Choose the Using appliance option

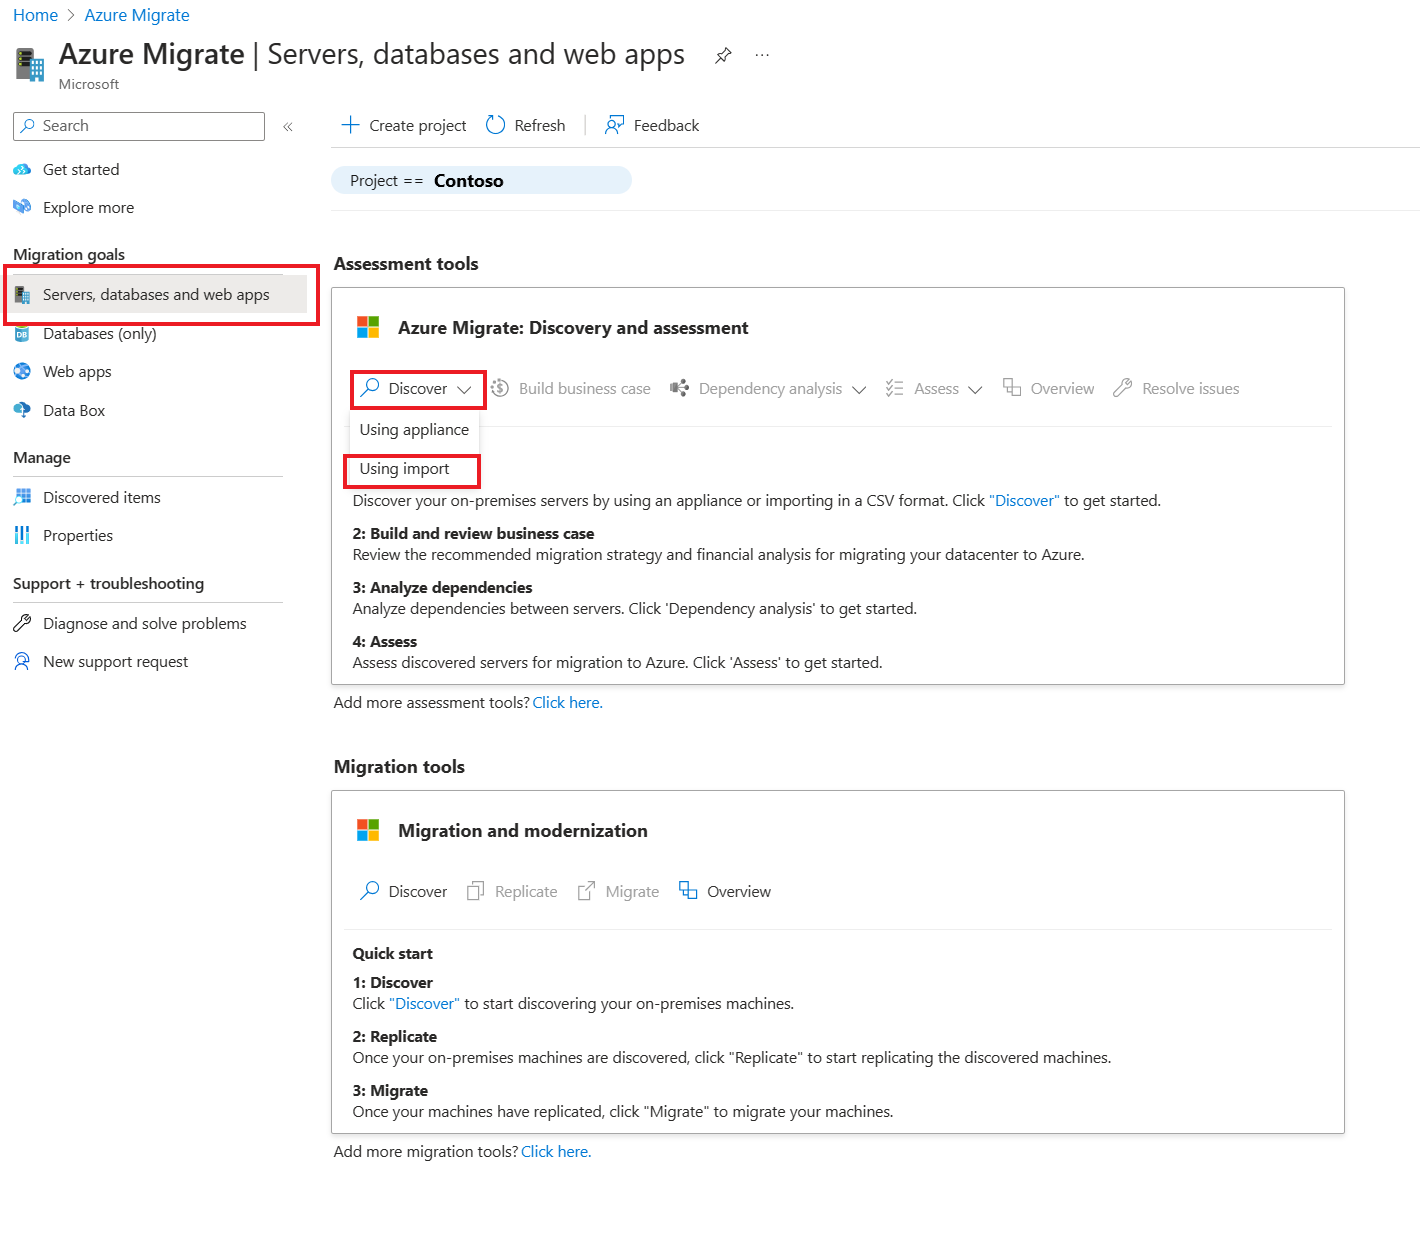tap(414, 429)
